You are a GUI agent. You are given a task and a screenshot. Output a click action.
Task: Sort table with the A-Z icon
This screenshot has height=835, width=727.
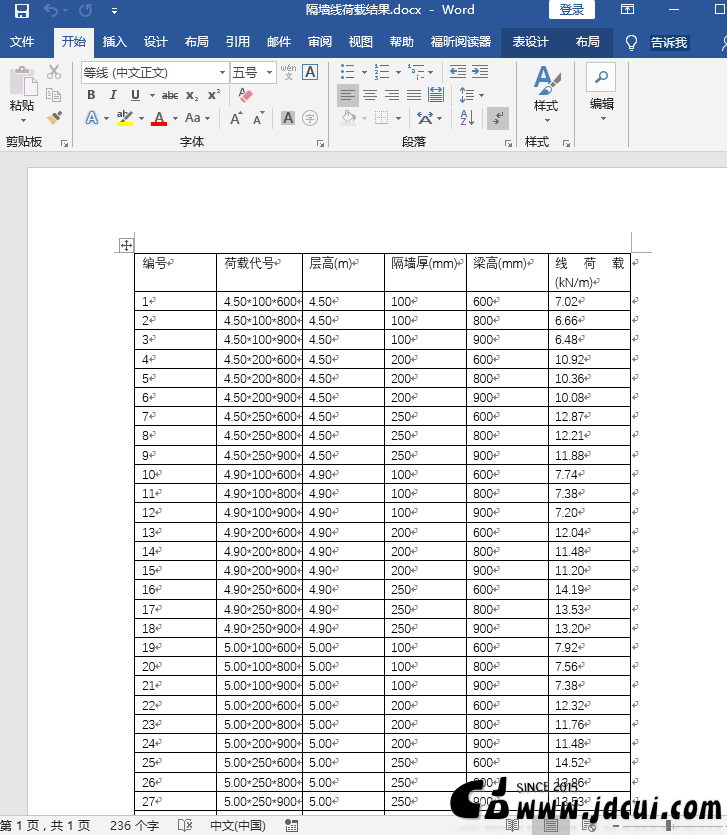(x=467, y=118)
